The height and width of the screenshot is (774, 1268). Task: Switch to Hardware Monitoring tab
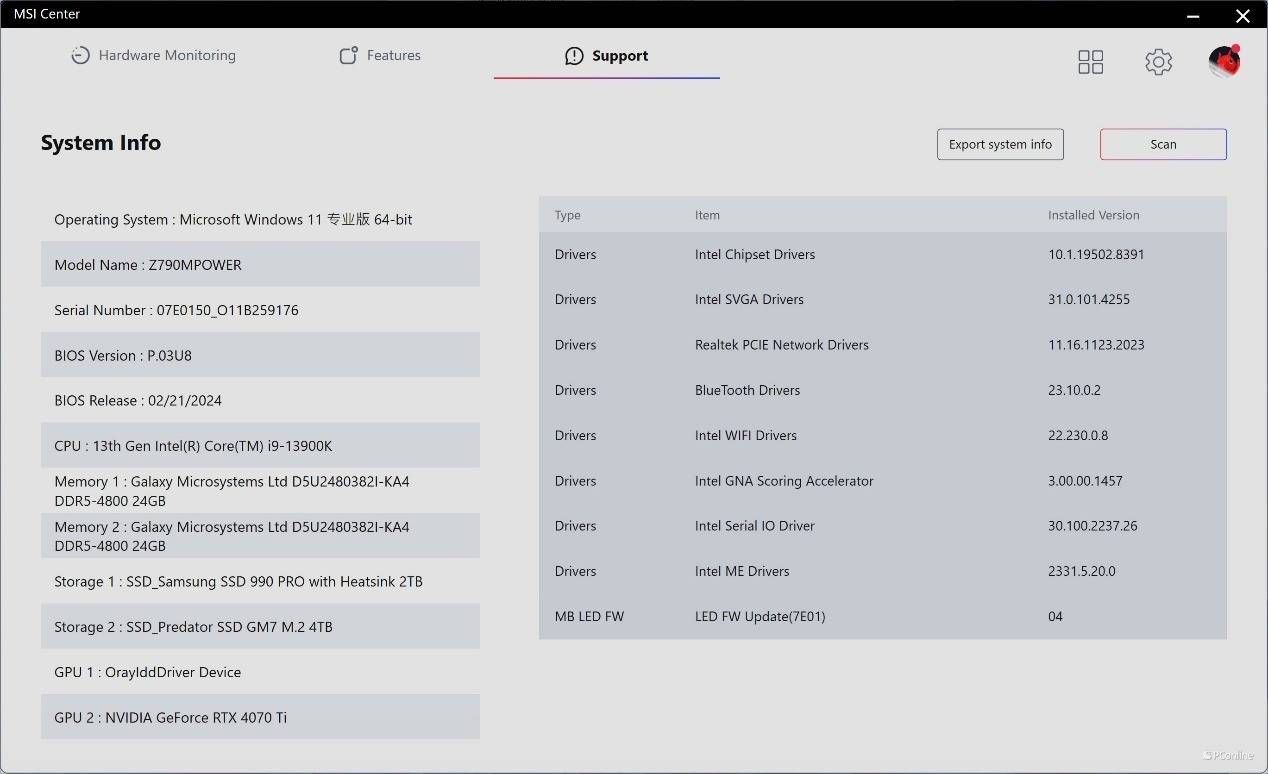[x=166, y=56]
